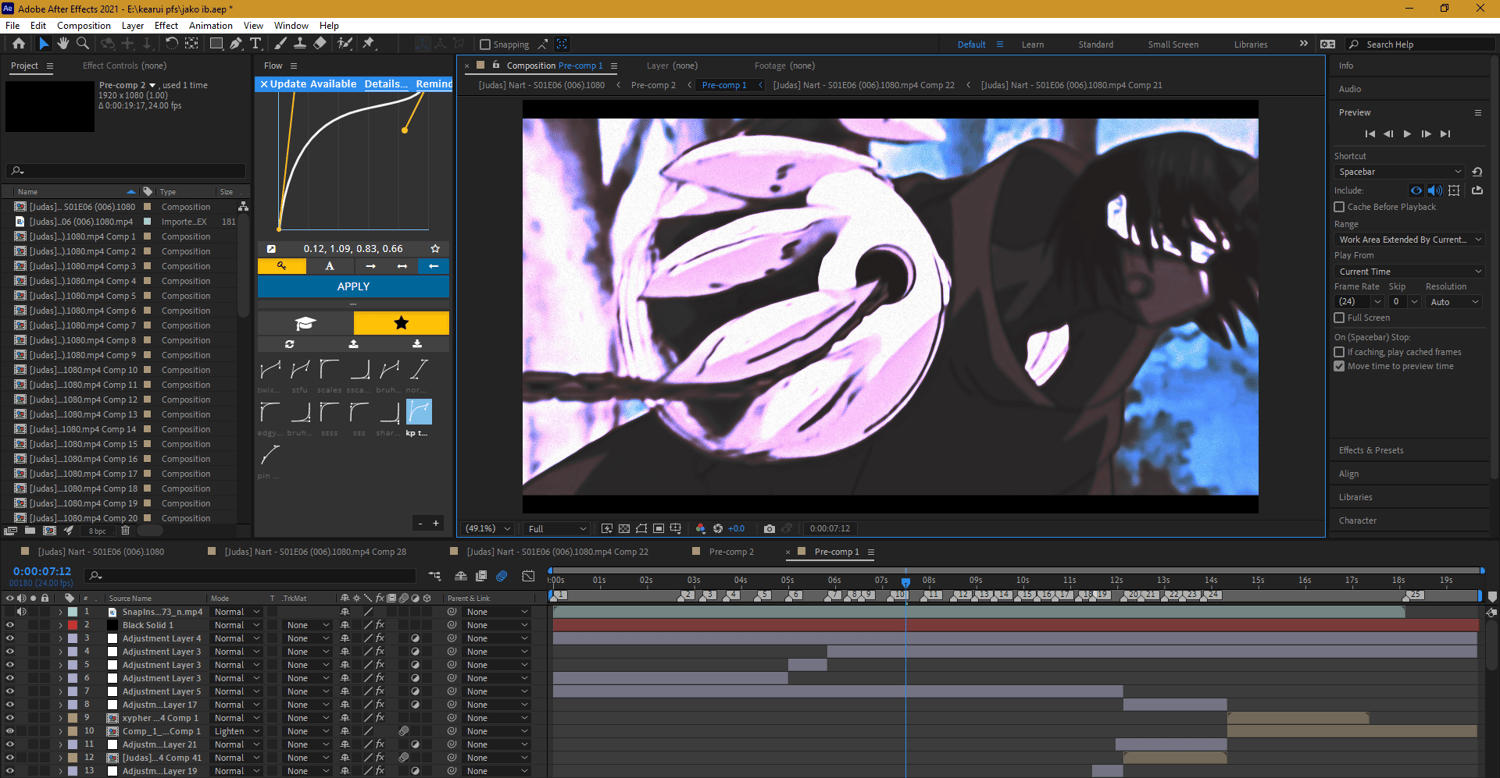This screenshot has height=778, width=1500.
Task: Click the key icon in Flow panel
Action: tap(282, 266)
